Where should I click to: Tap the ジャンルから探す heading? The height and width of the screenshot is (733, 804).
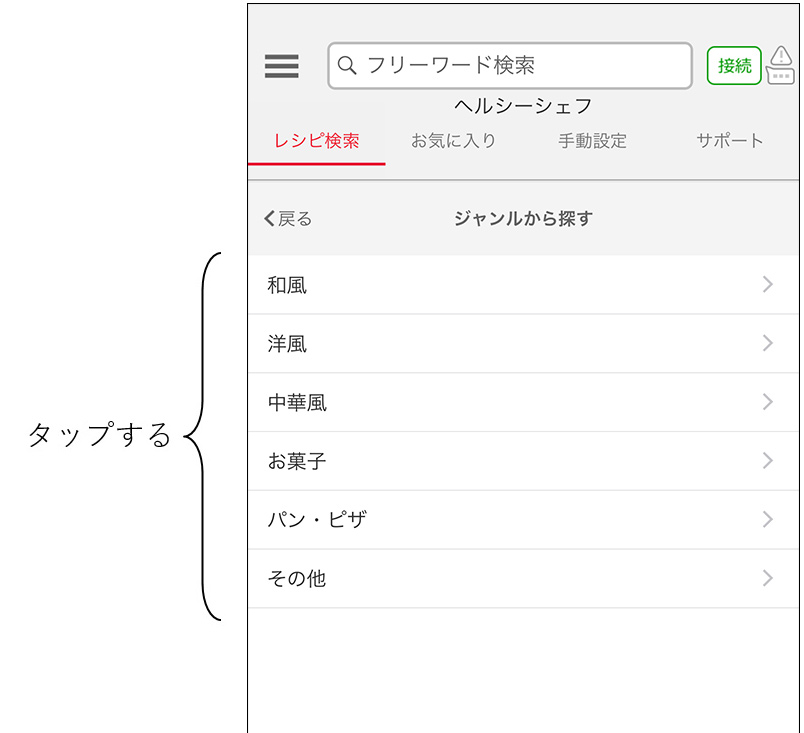point(523,219)
